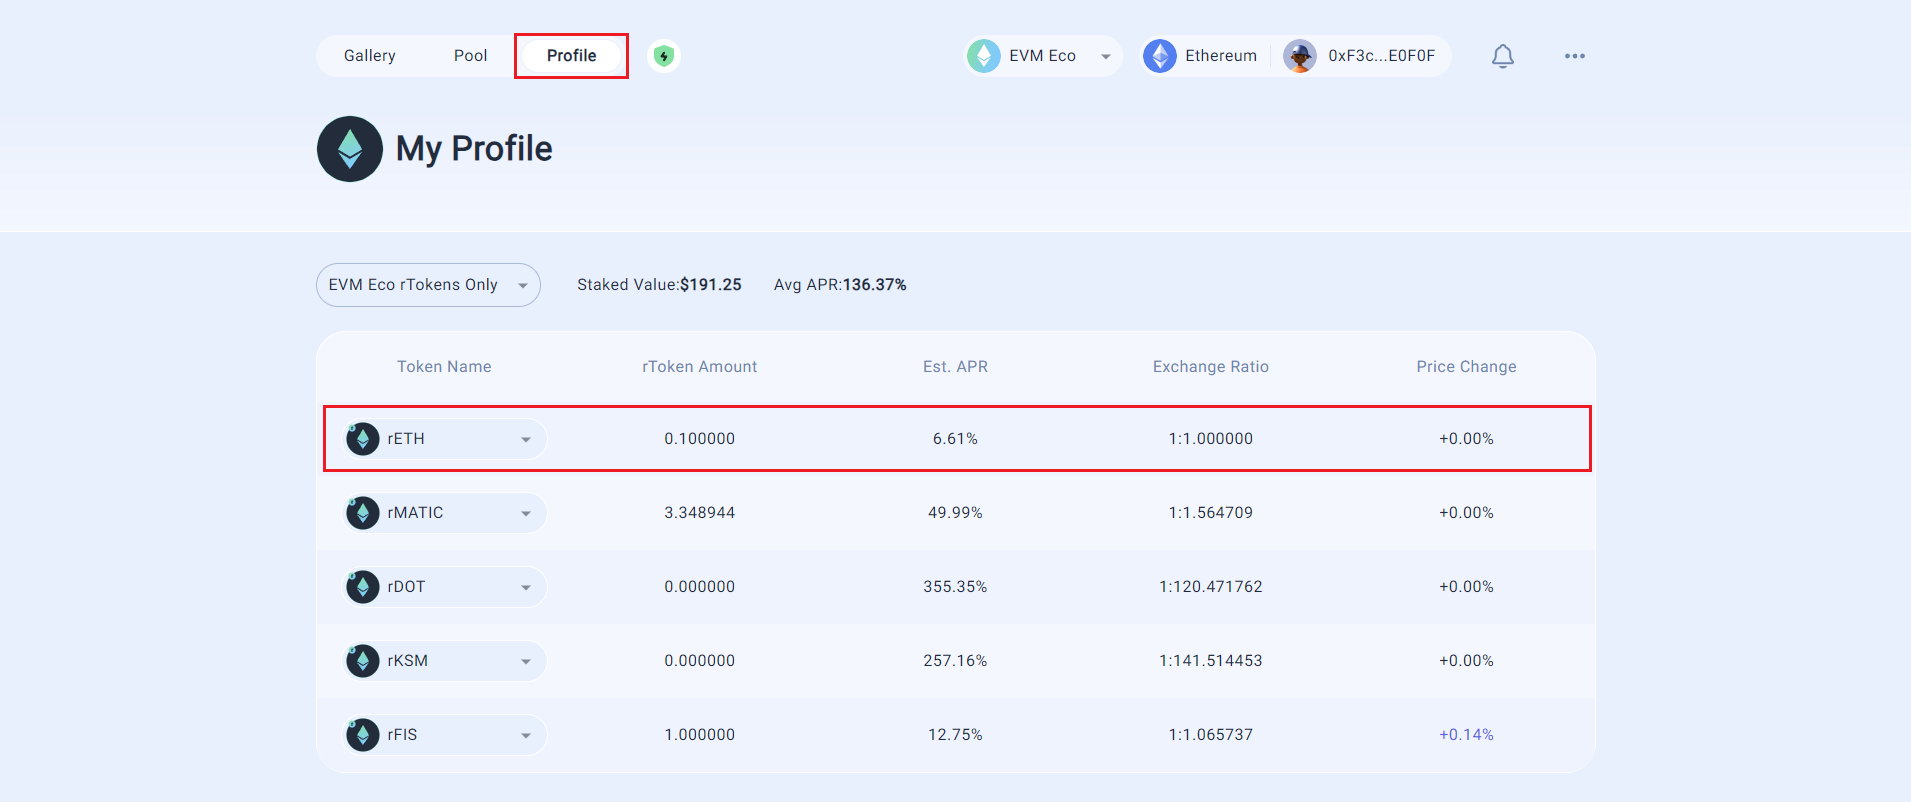Expand the rDOT token dropdown

click(x=445, y=587)
